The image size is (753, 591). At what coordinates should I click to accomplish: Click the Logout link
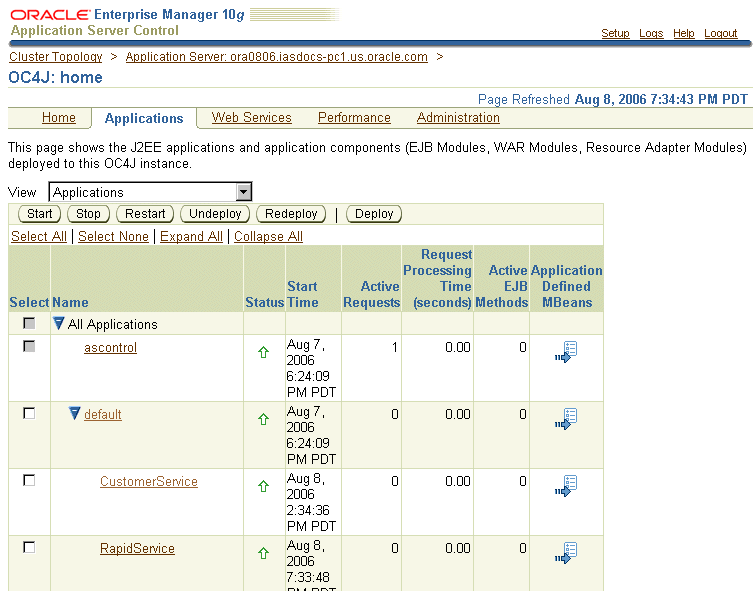[x=720, y=33]
